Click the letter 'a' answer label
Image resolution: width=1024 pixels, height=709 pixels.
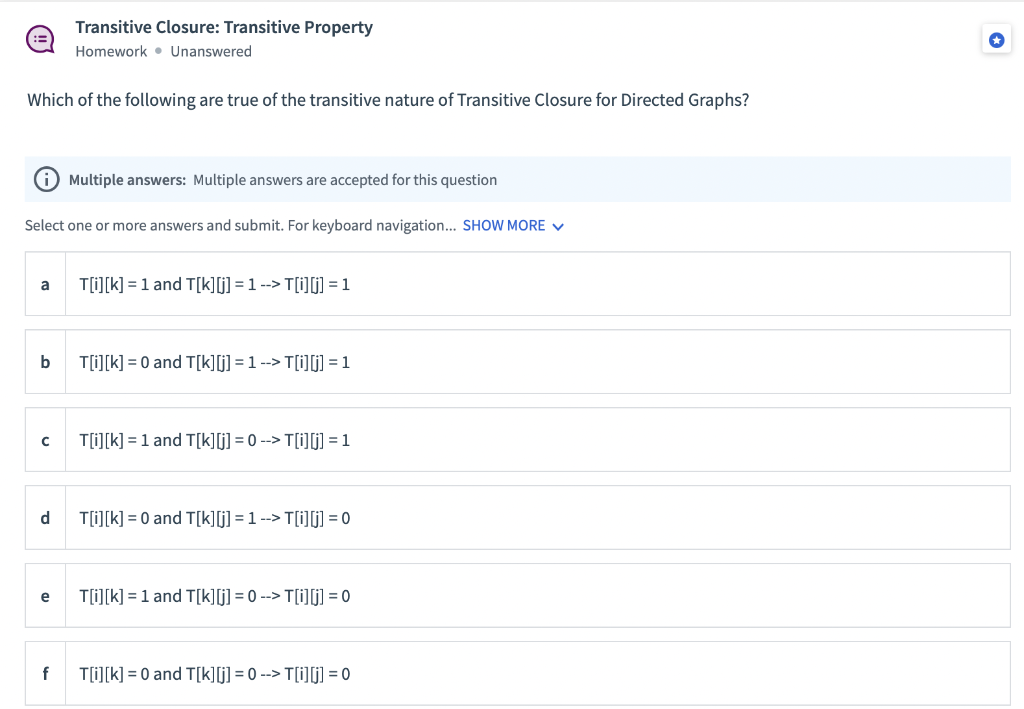coord(45,285)
